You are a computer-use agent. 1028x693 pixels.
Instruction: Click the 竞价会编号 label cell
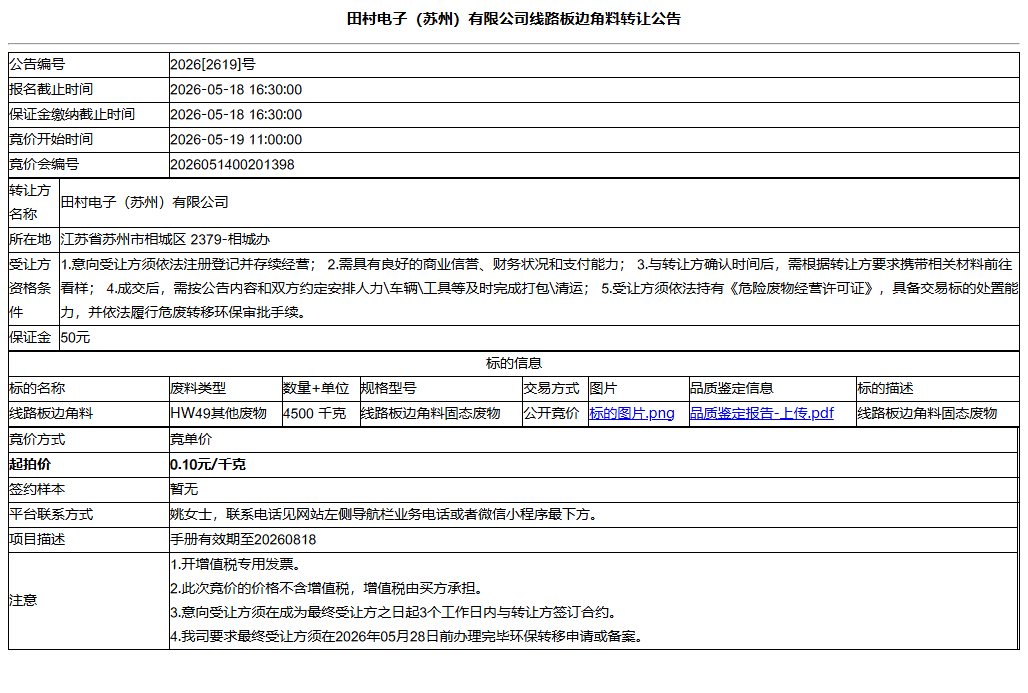tap(89, 165)
